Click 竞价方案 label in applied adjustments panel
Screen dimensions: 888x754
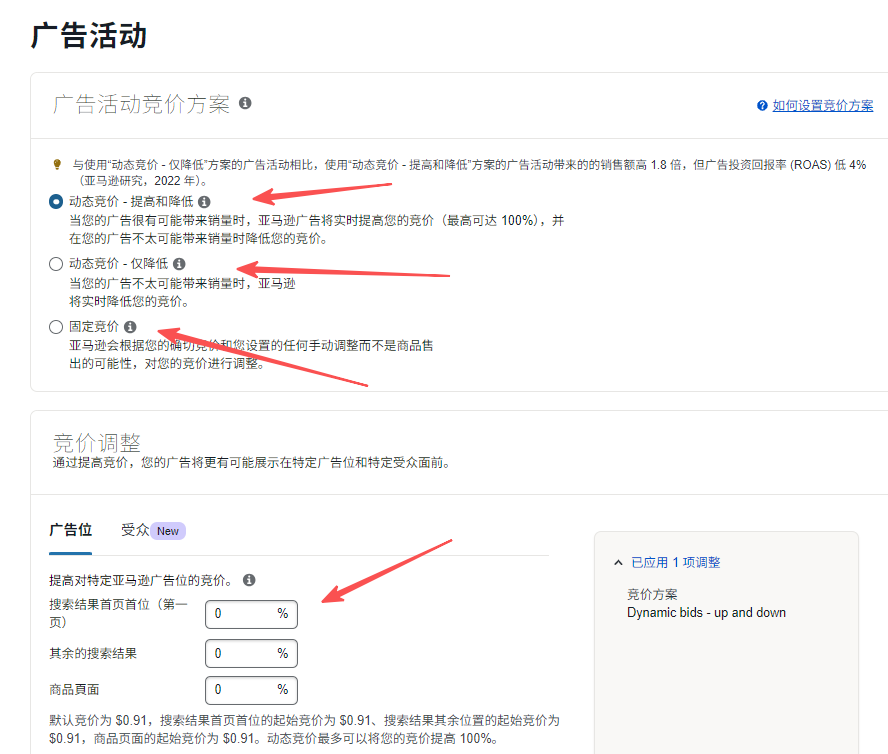pyautogui.click(x=652, y=594)
